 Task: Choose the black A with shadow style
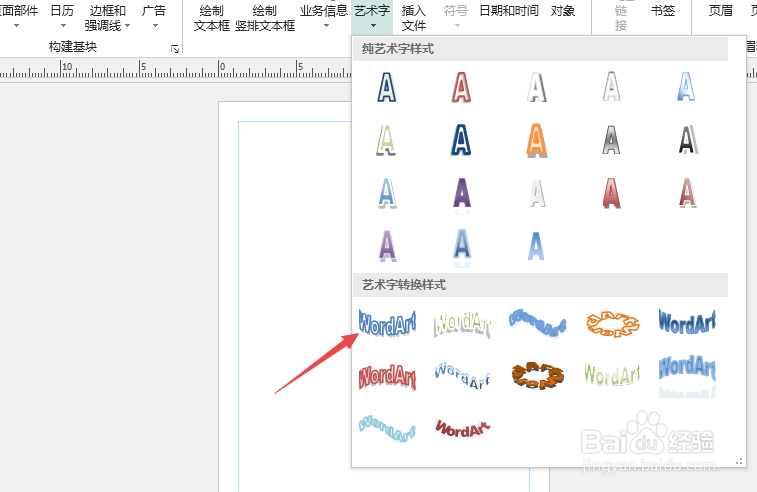pyautogui.click(x=688, y=140)
